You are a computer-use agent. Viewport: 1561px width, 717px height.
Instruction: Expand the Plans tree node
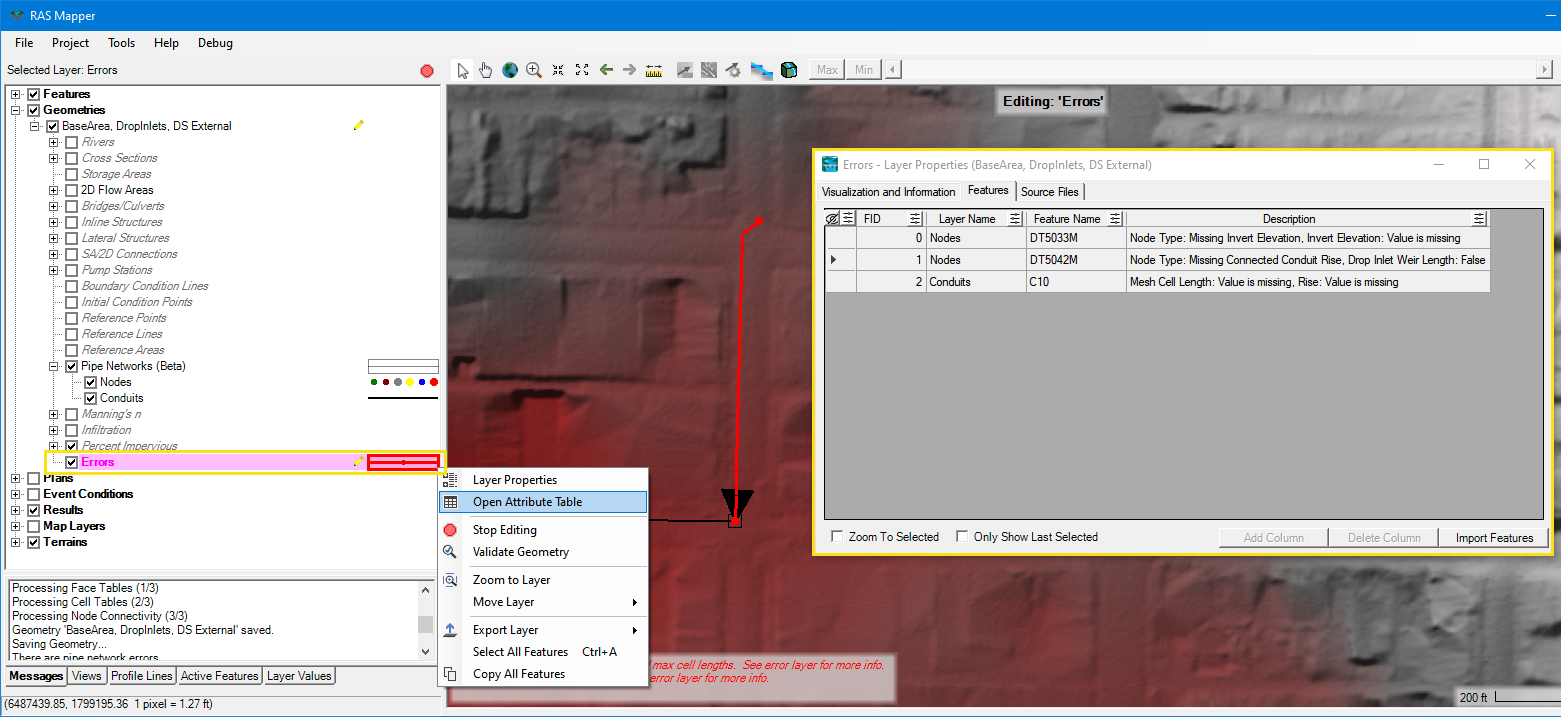[x=16, y=478]
